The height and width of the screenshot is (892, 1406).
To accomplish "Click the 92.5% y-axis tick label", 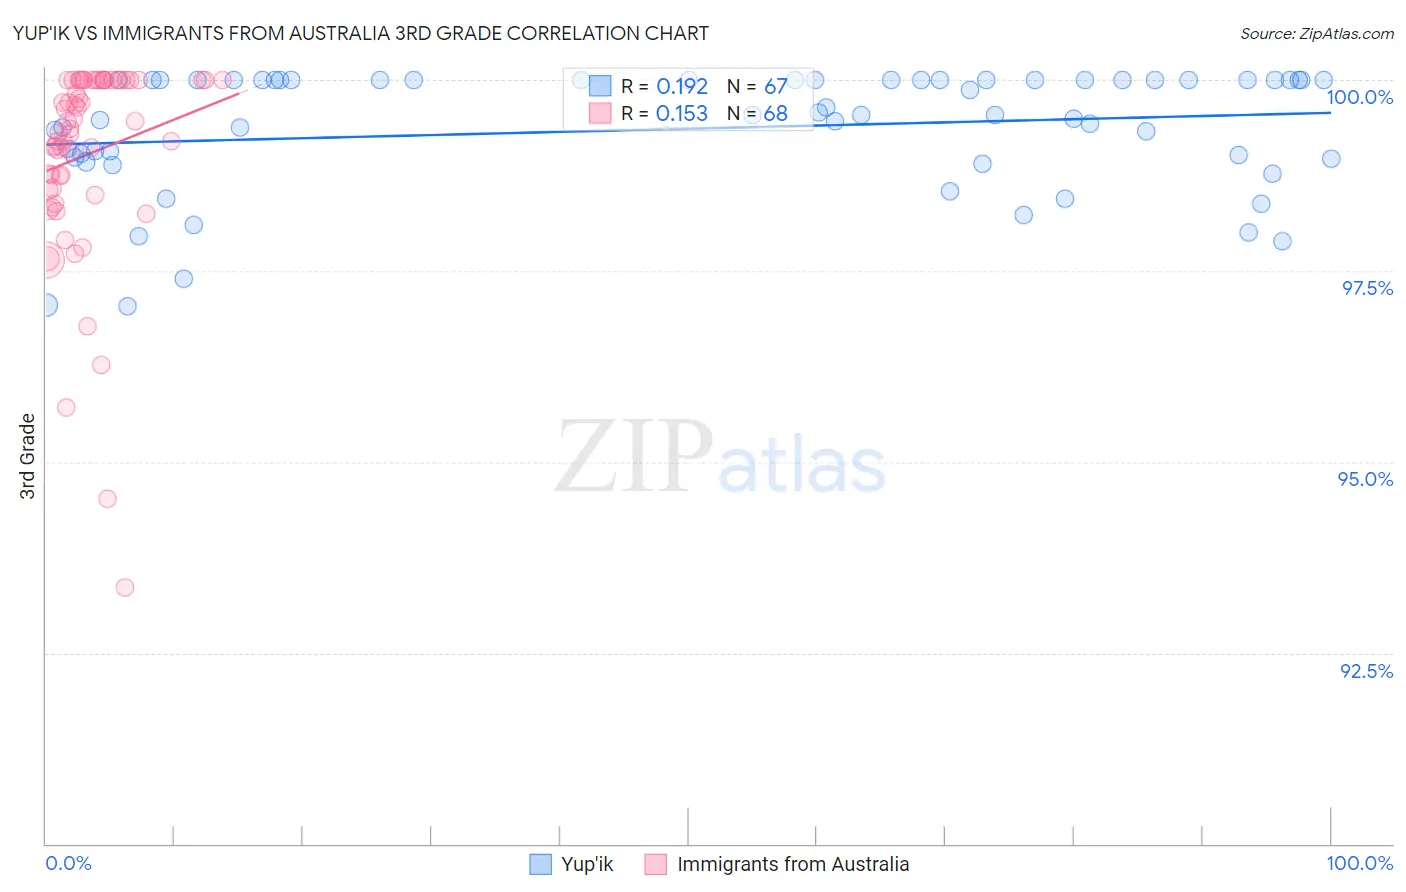I will pyautogui.click(x=1366, y=671).
